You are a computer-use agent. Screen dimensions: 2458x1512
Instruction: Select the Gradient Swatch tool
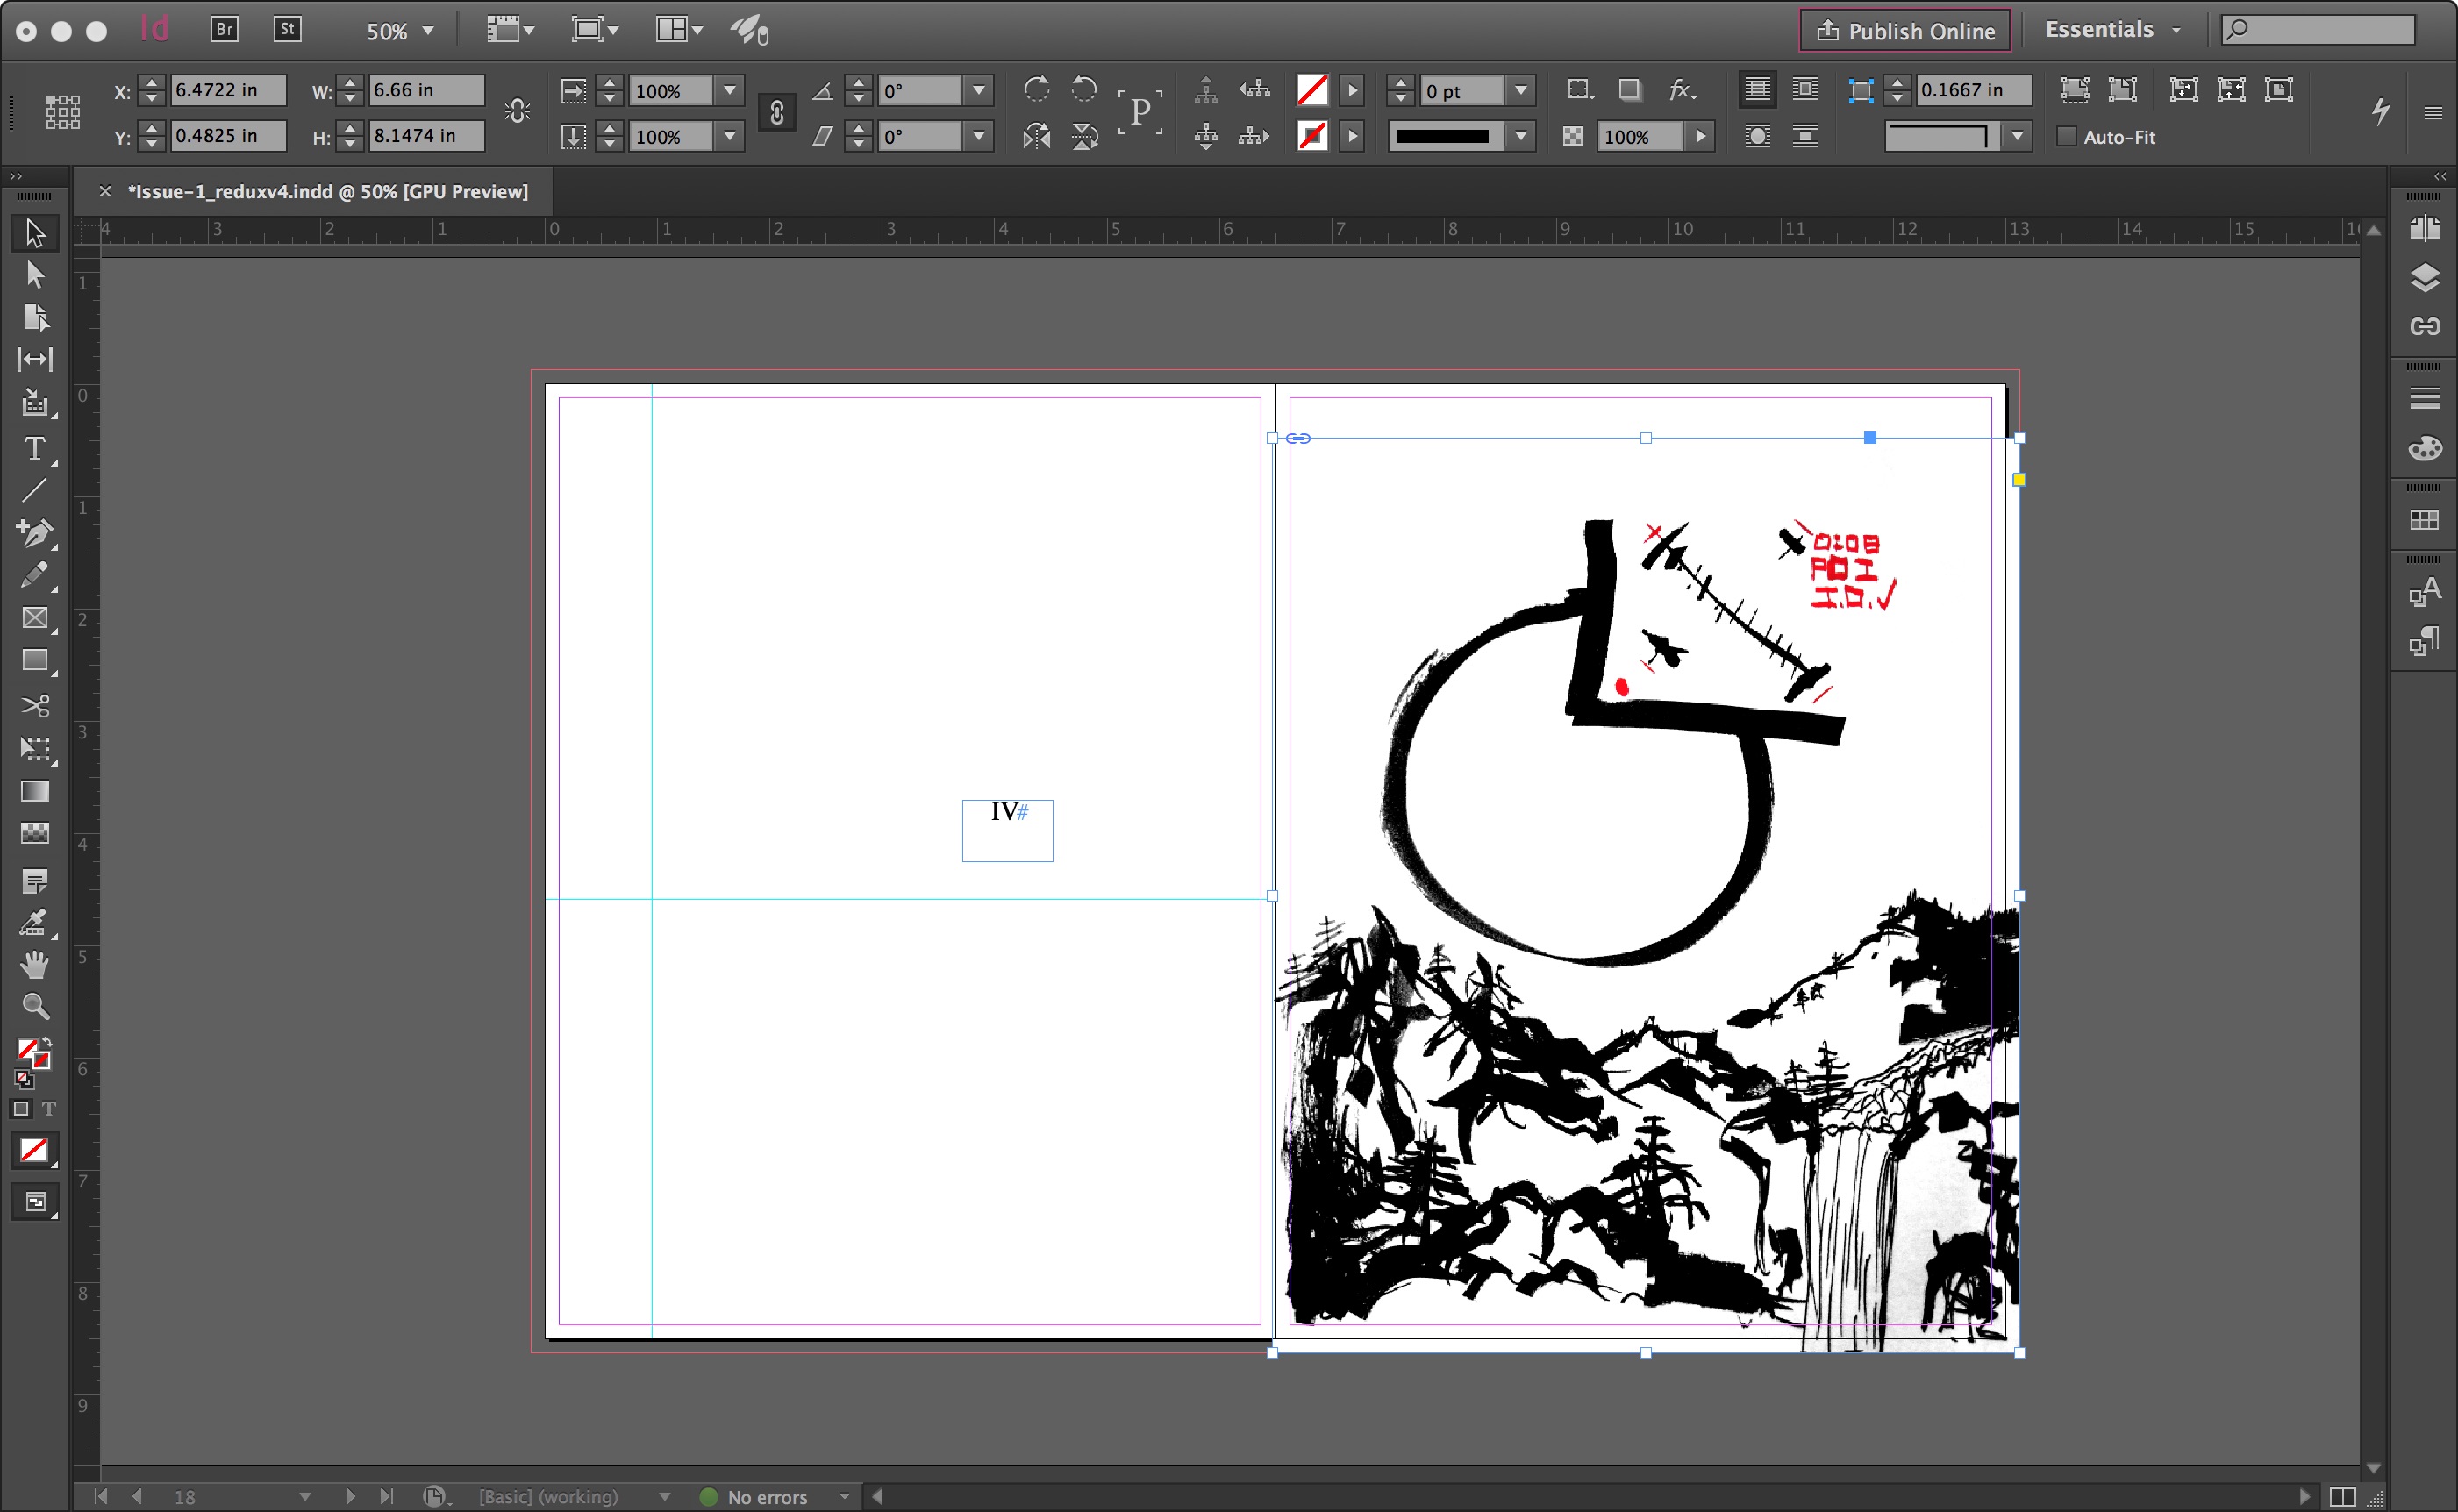click(34, 791)
